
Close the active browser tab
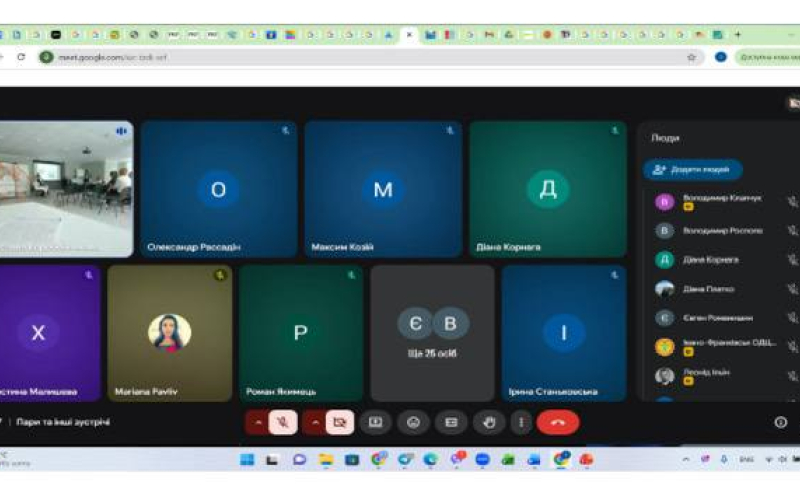(409, 35)
